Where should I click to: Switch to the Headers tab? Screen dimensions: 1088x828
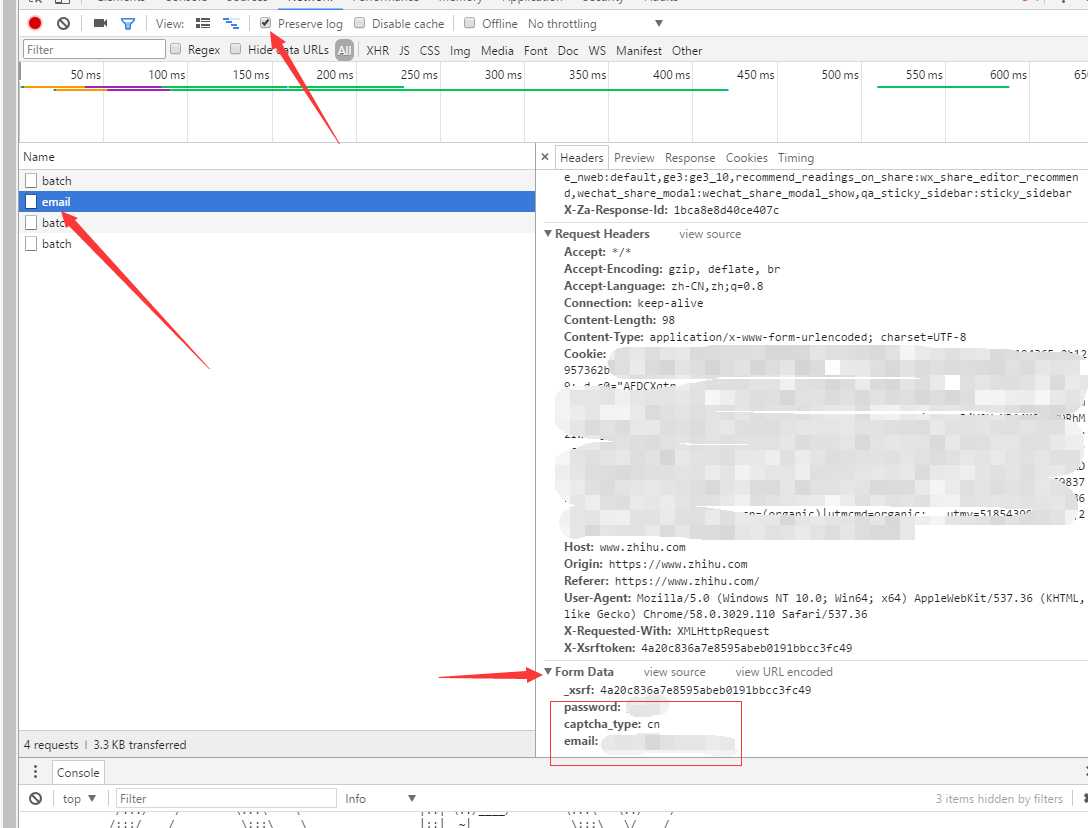pos(581,158)
